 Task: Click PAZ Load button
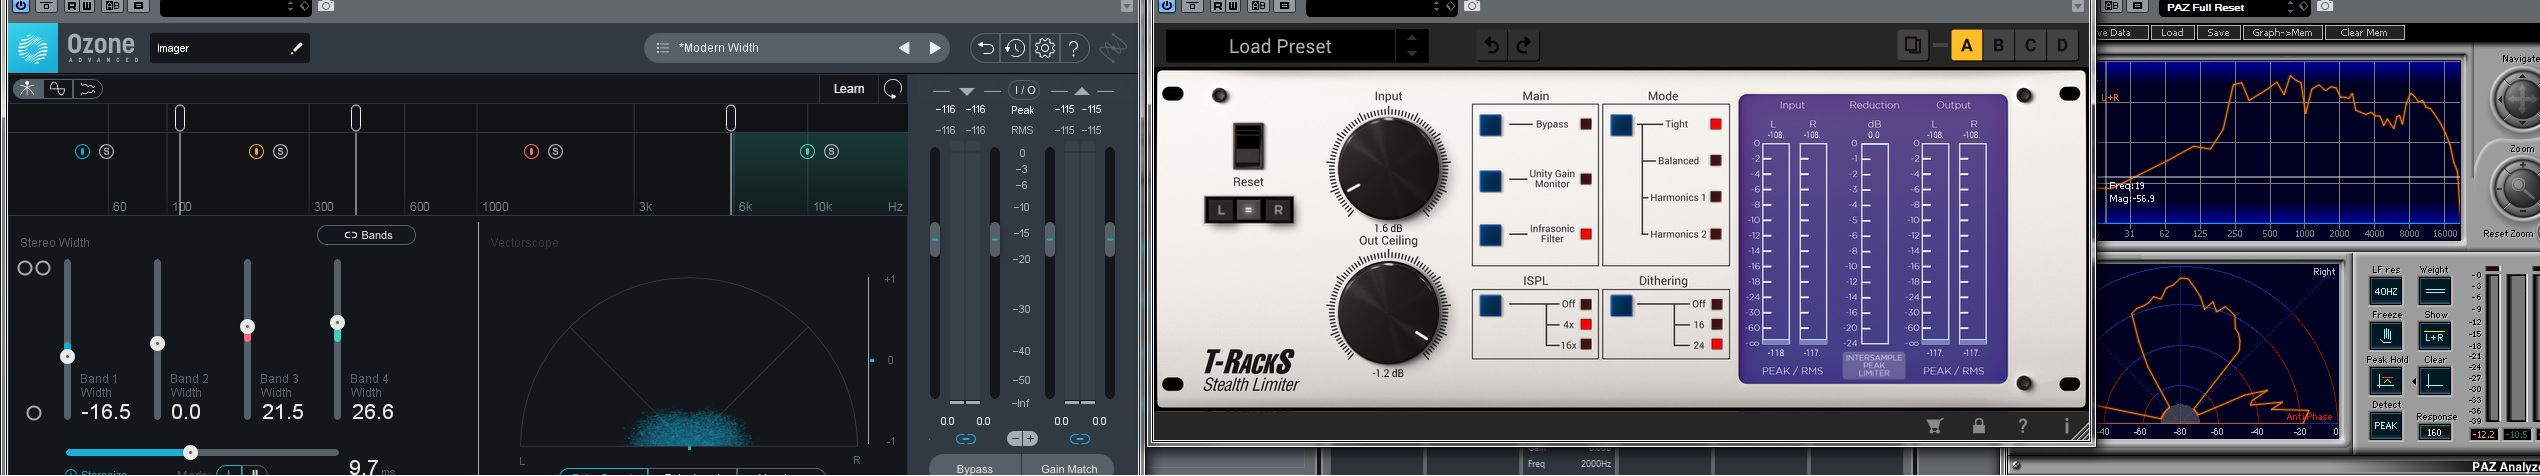tap(2172, 33)
